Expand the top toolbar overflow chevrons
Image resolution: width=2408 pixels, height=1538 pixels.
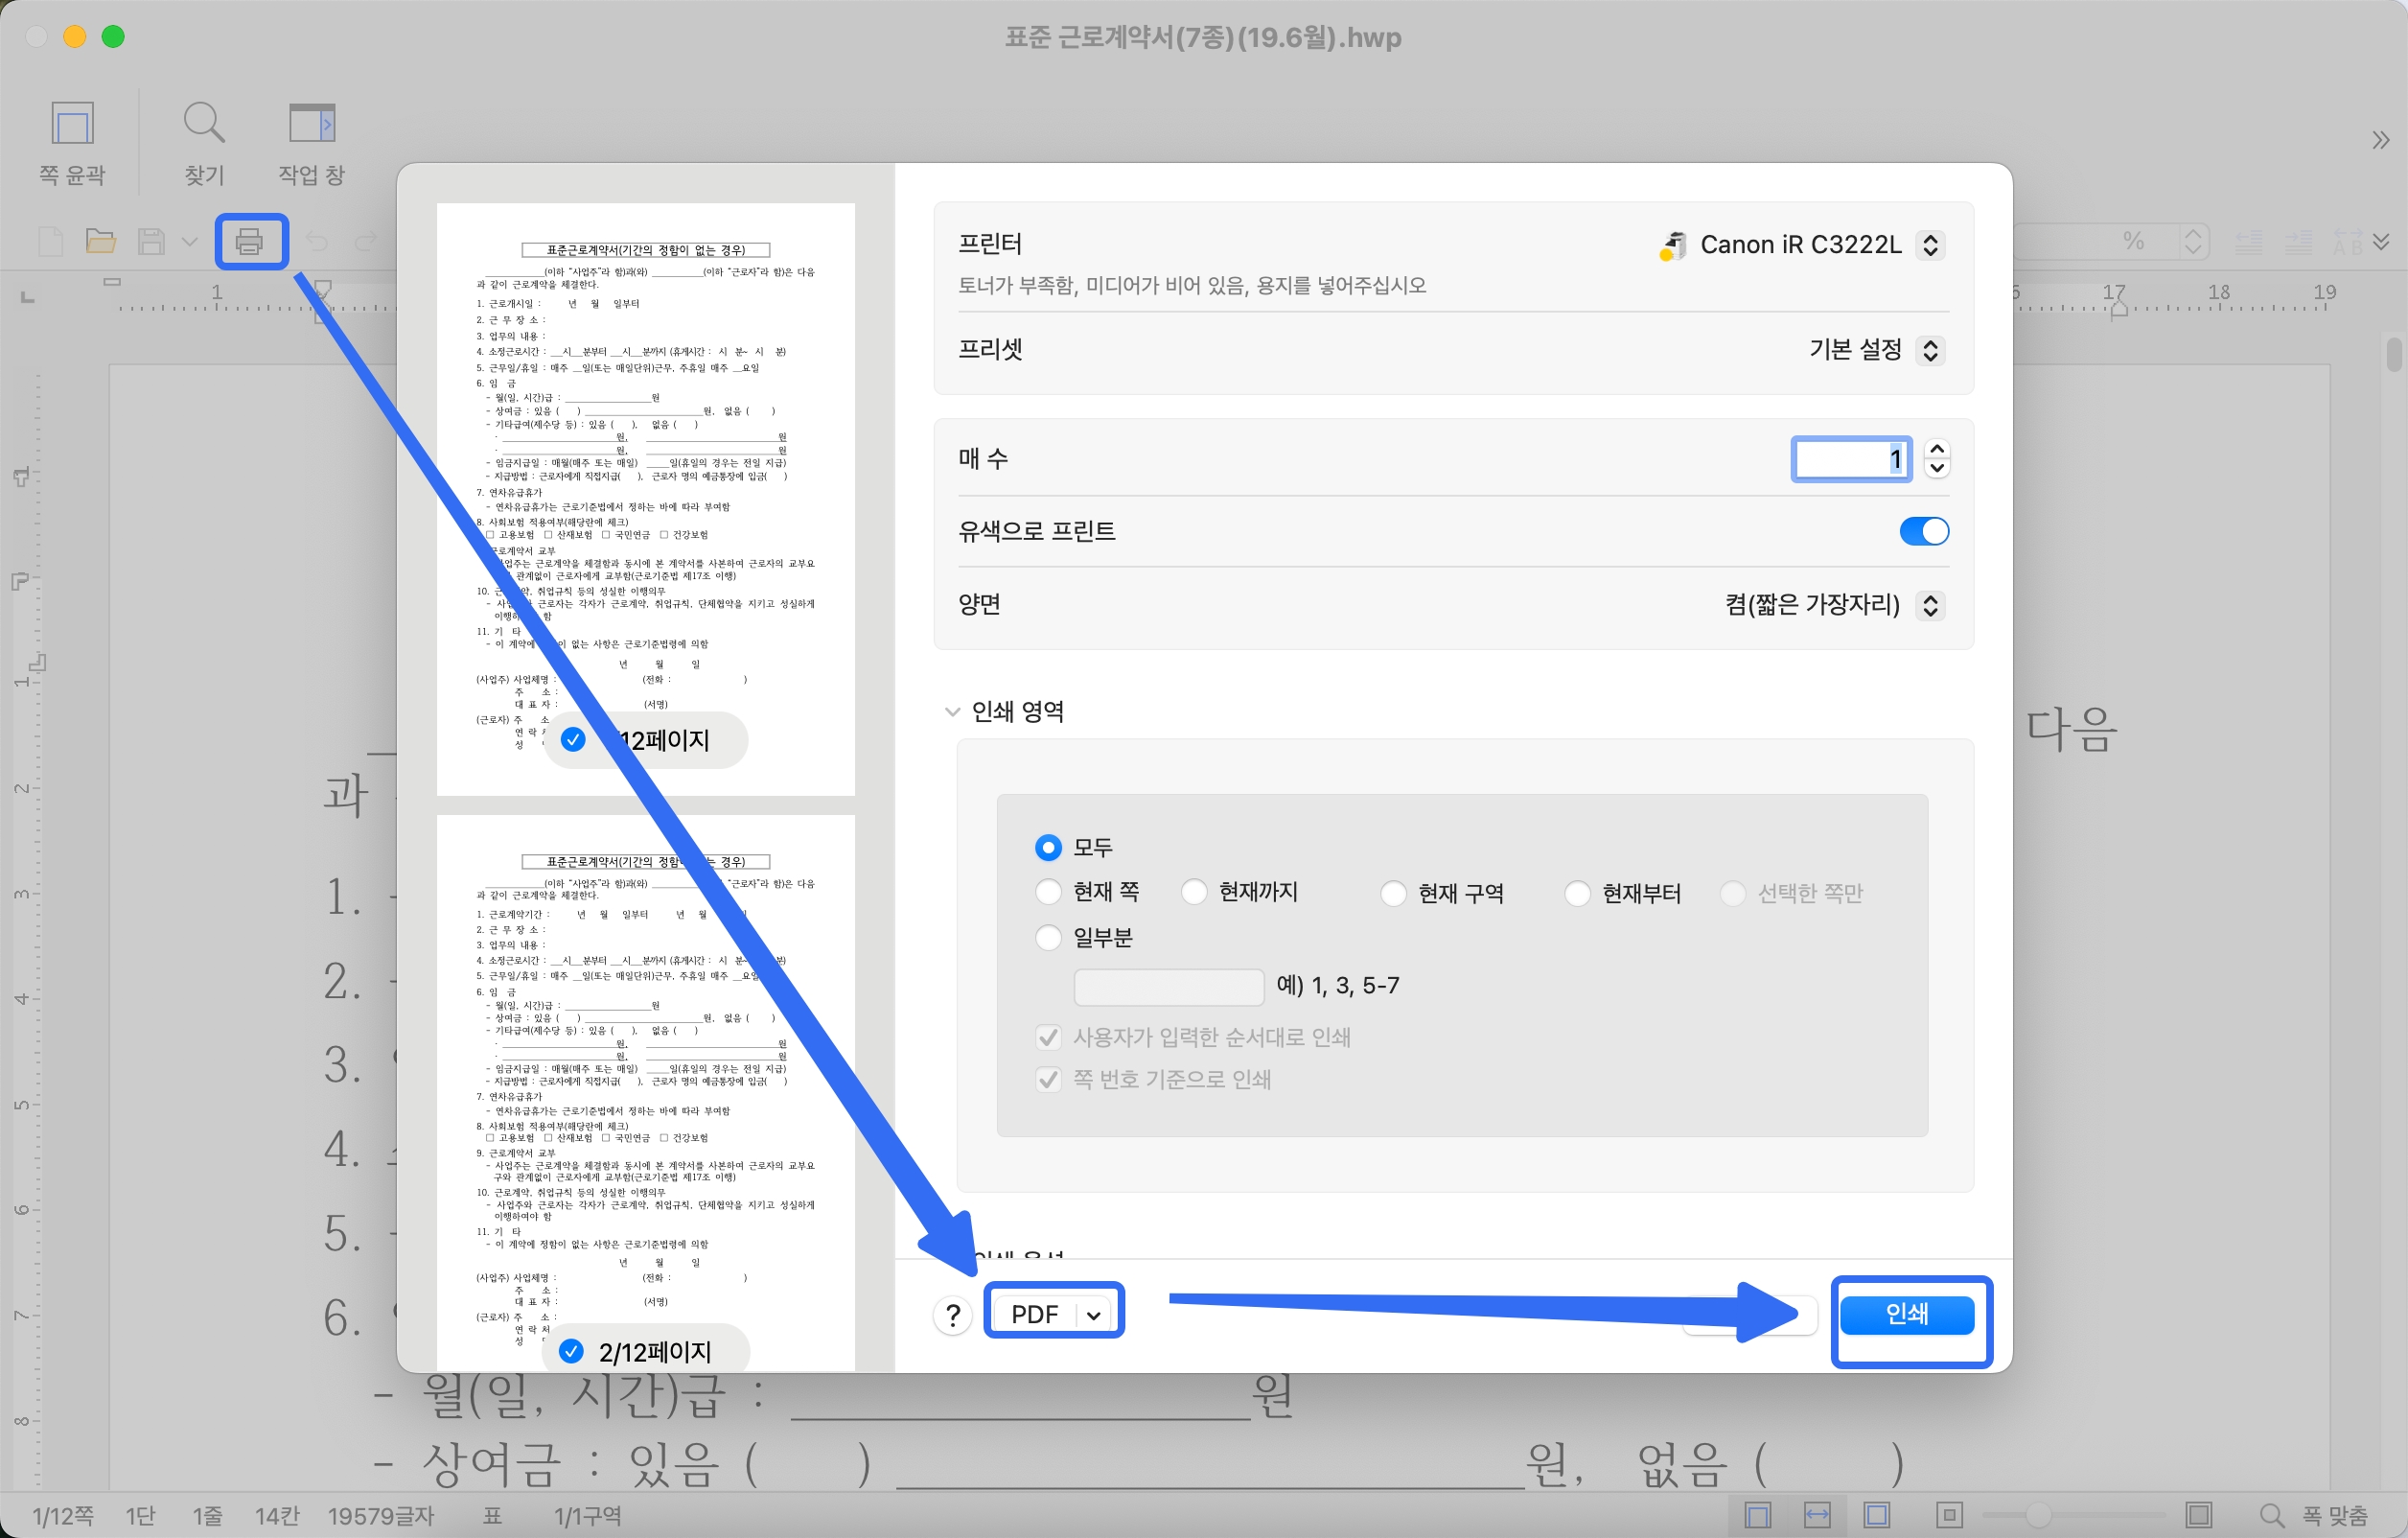[x=2380, y=140]
